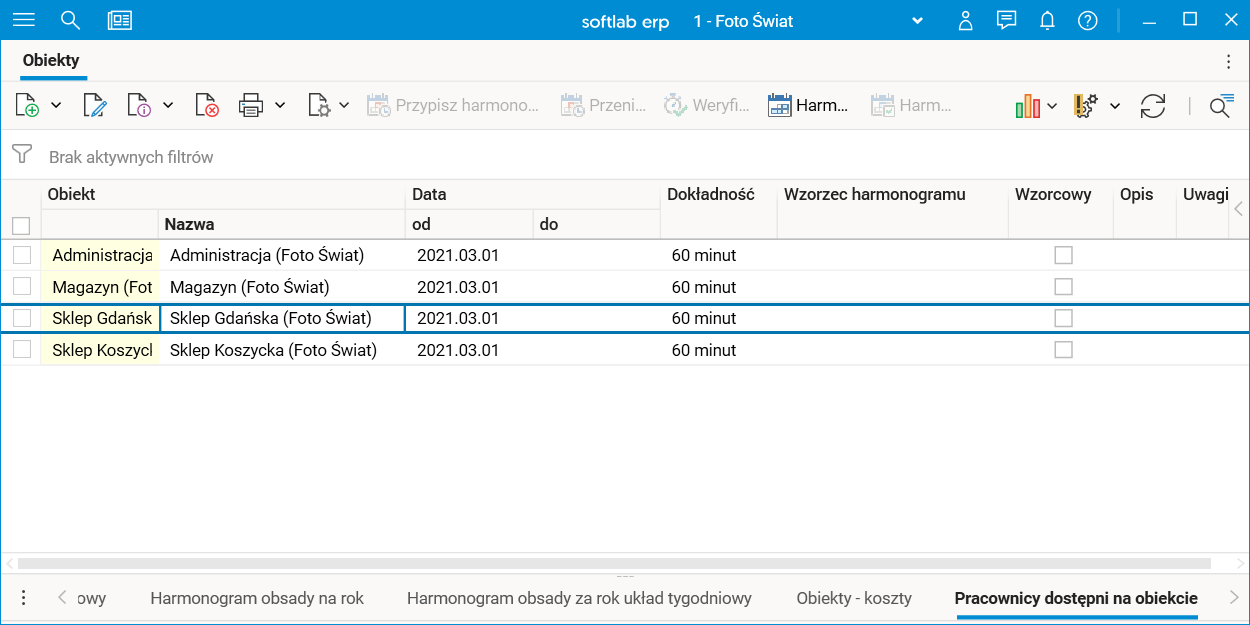1250x625 pixels.
Task: Tick the select-all checkbox in header
Action: [21, 225]
